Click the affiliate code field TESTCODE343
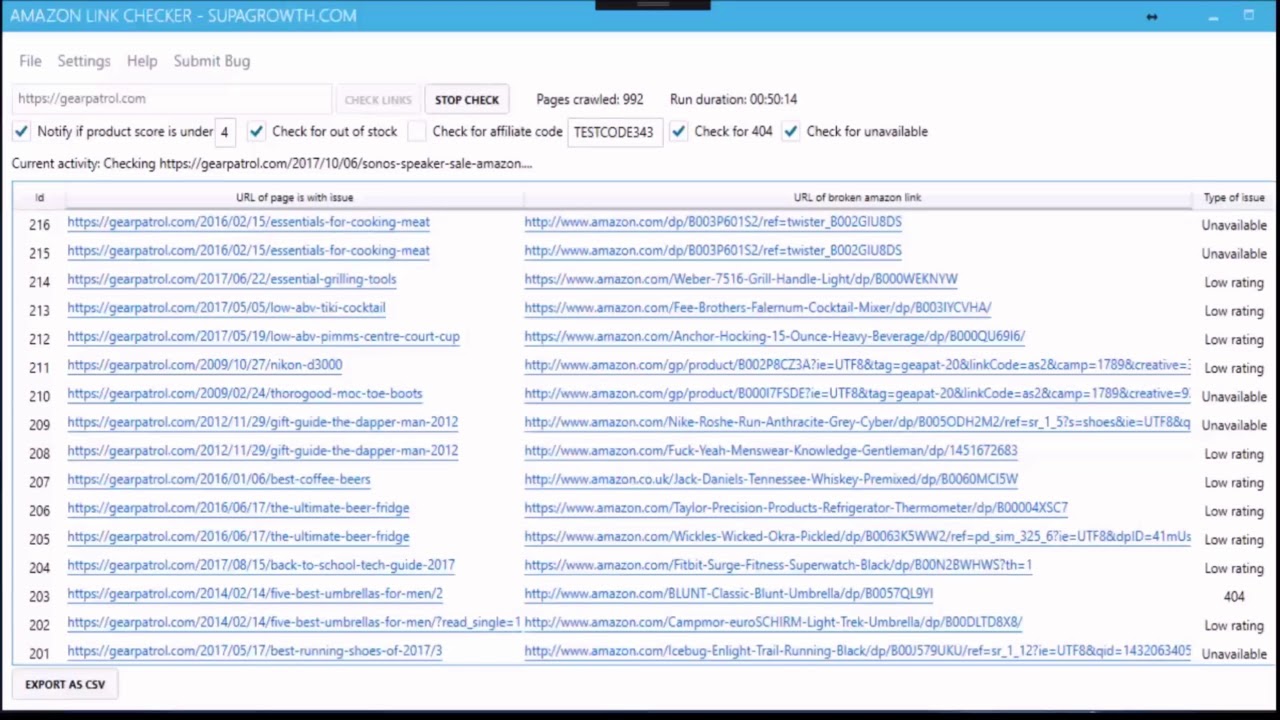This screenshot has height=720, width=1280. (x=614, y=132)
